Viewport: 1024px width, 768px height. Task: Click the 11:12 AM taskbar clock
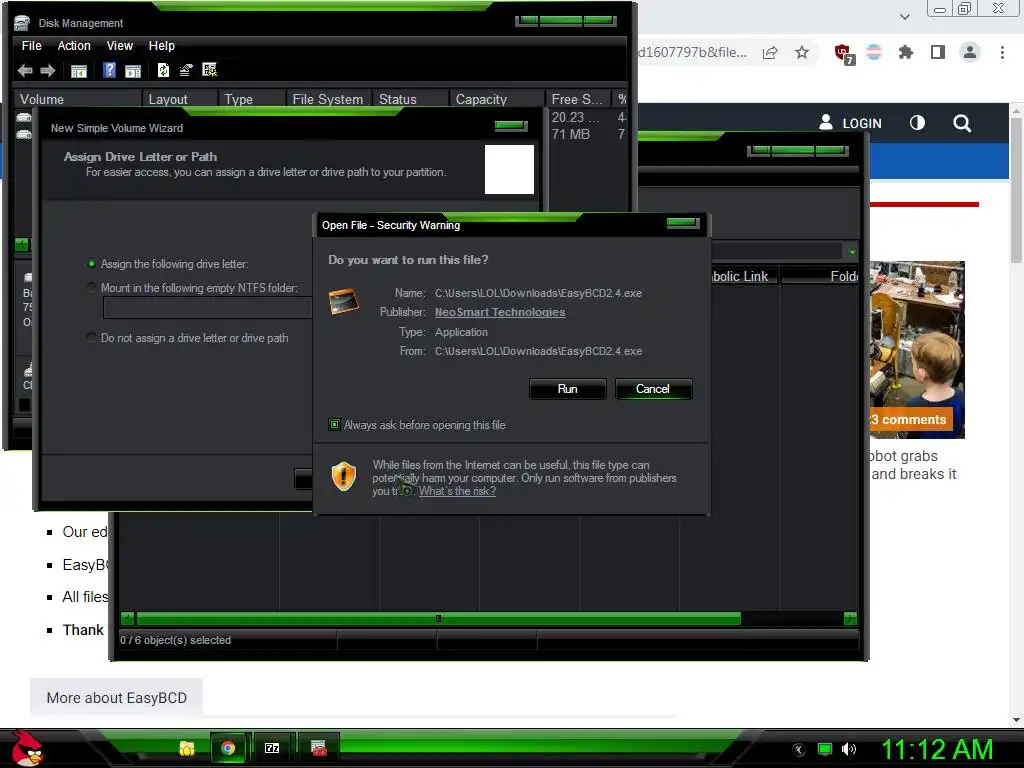[x=937, y=749]
